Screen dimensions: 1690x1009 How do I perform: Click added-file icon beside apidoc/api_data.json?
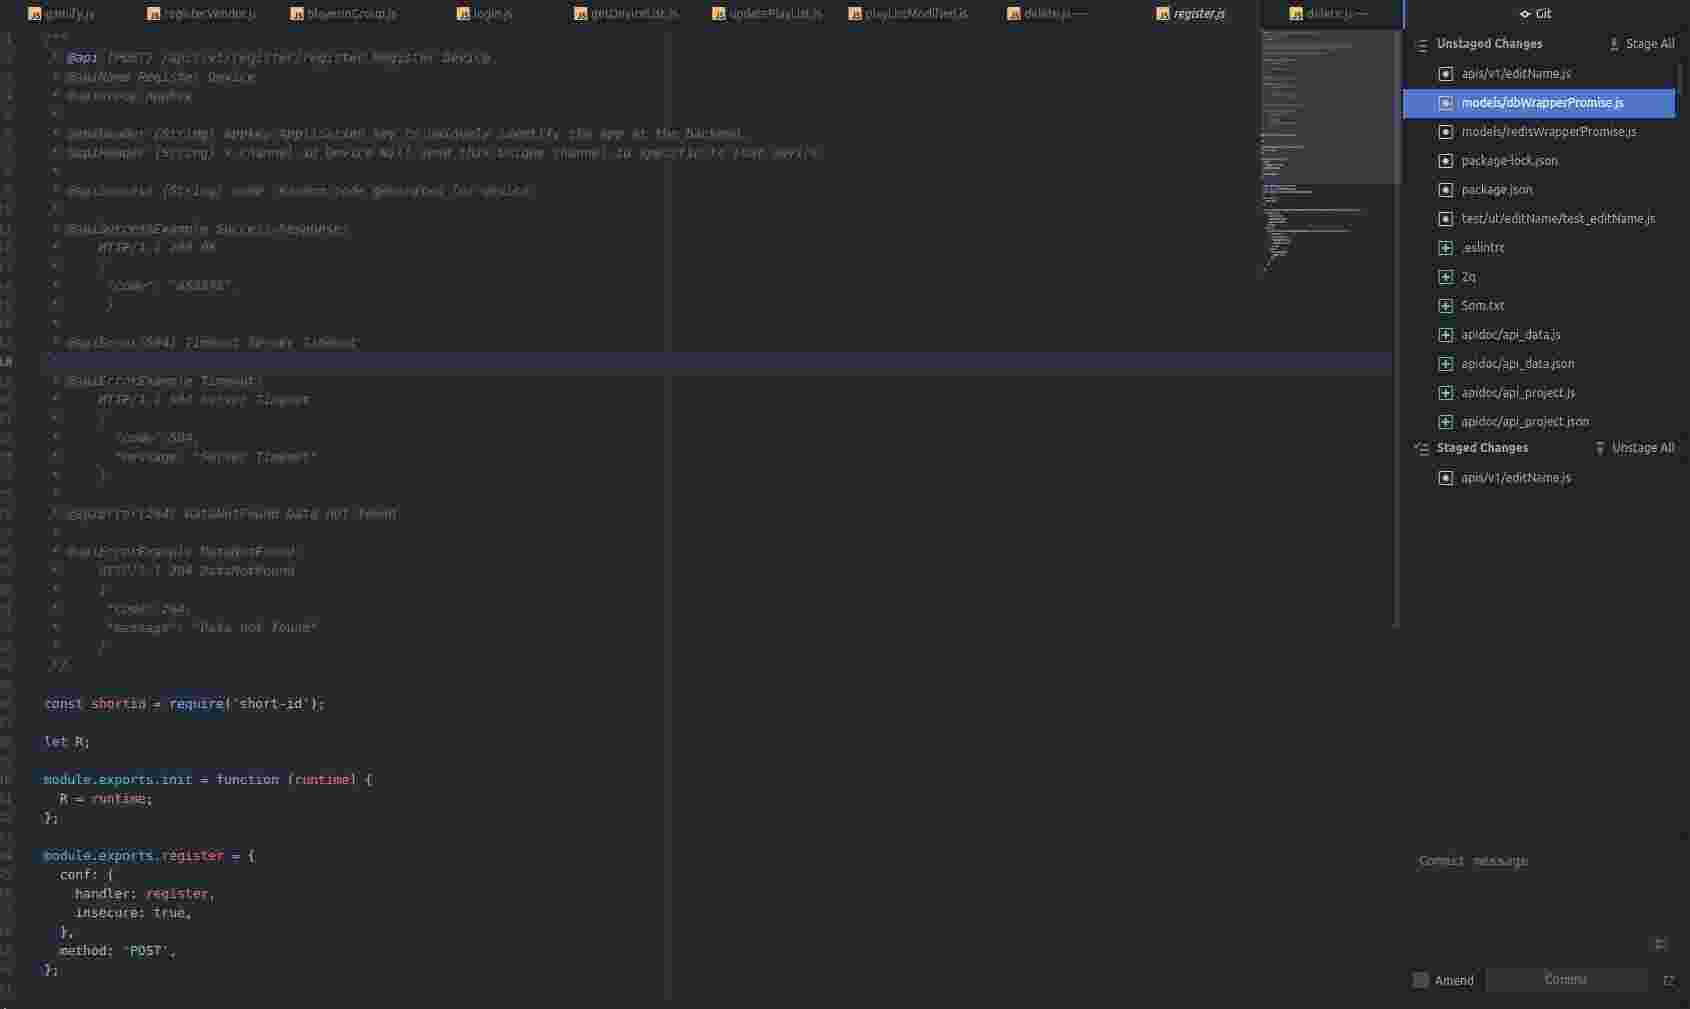coord(1445,364)
